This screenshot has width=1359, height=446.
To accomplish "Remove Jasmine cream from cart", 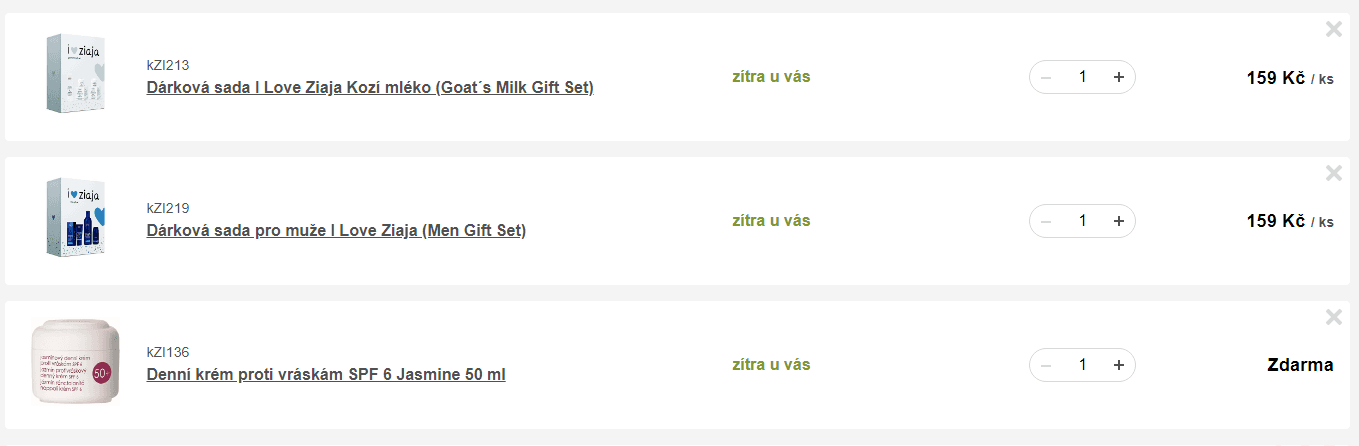I will (x=1333, y=317).
